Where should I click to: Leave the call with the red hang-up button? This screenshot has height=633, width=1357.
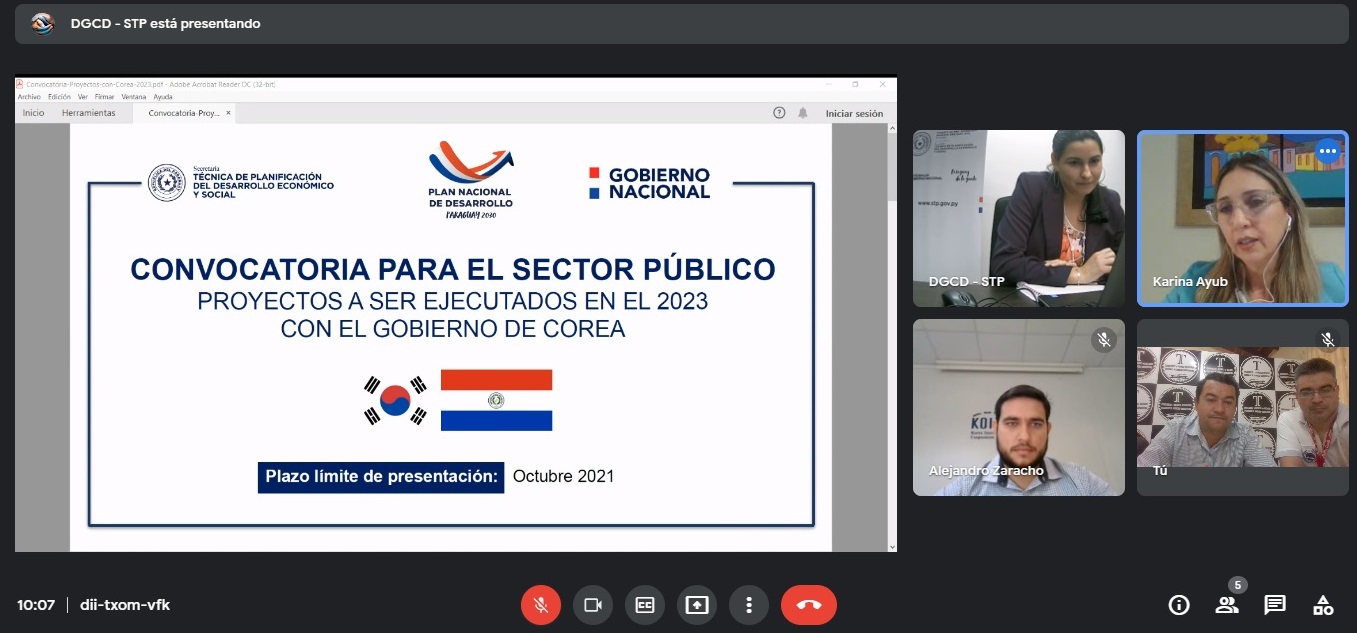(809, 605)
